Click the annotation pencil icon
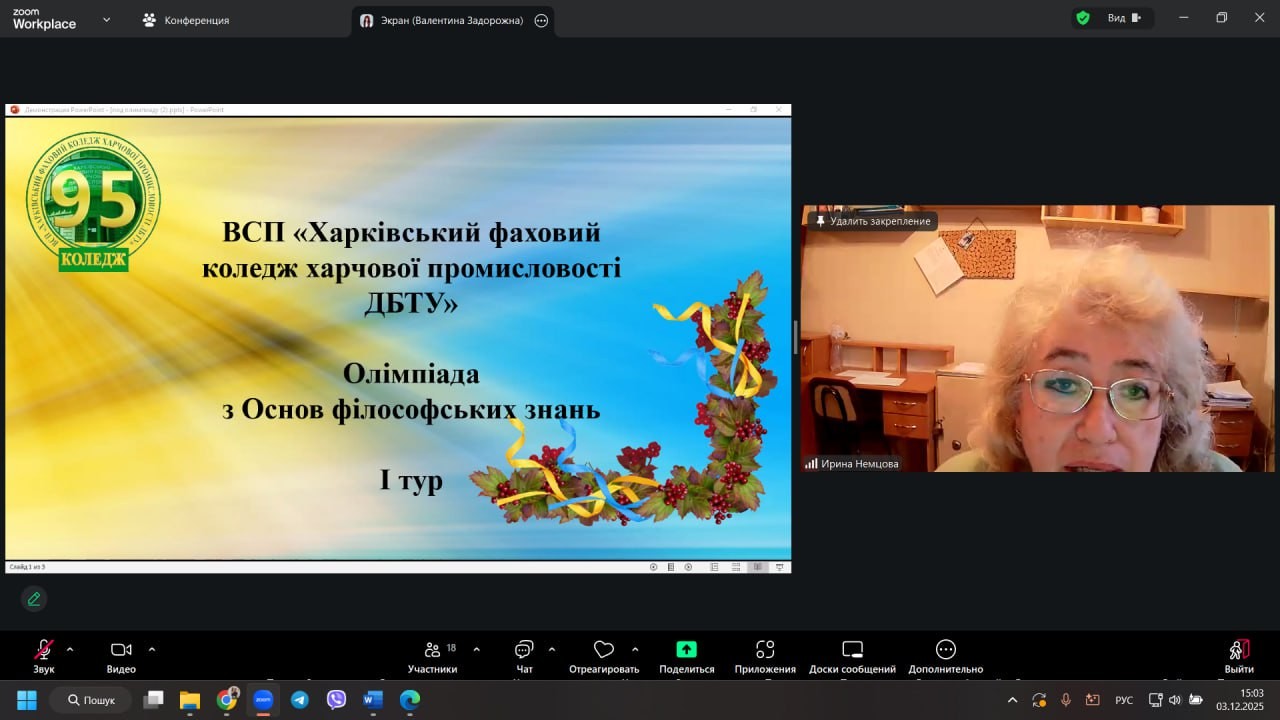 point(34,599)
